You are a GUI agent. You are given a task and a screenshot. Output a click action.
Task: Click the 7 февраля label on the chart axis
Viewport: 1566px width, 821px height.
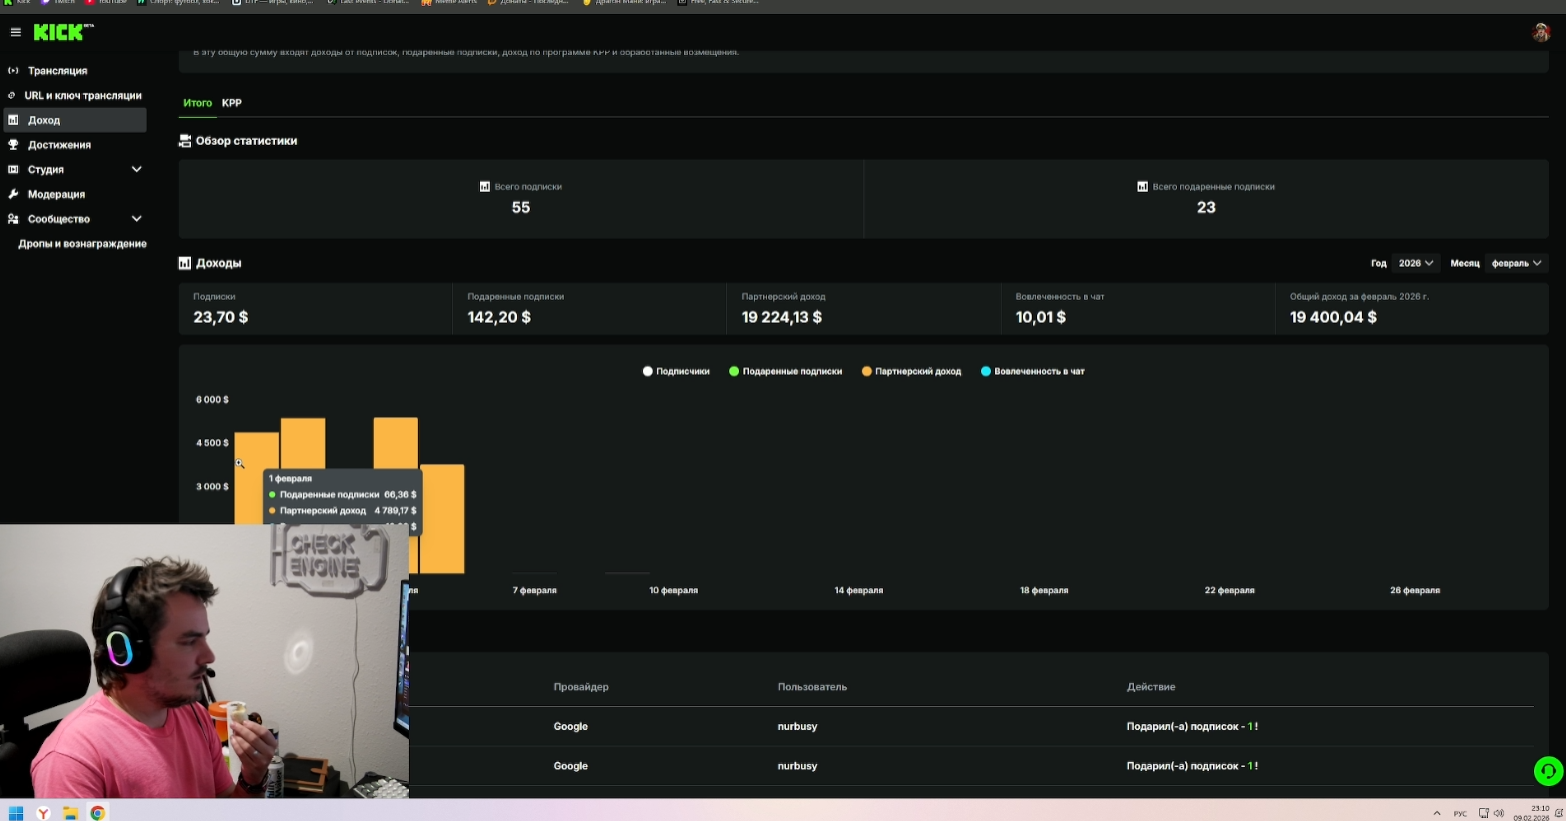535,591
